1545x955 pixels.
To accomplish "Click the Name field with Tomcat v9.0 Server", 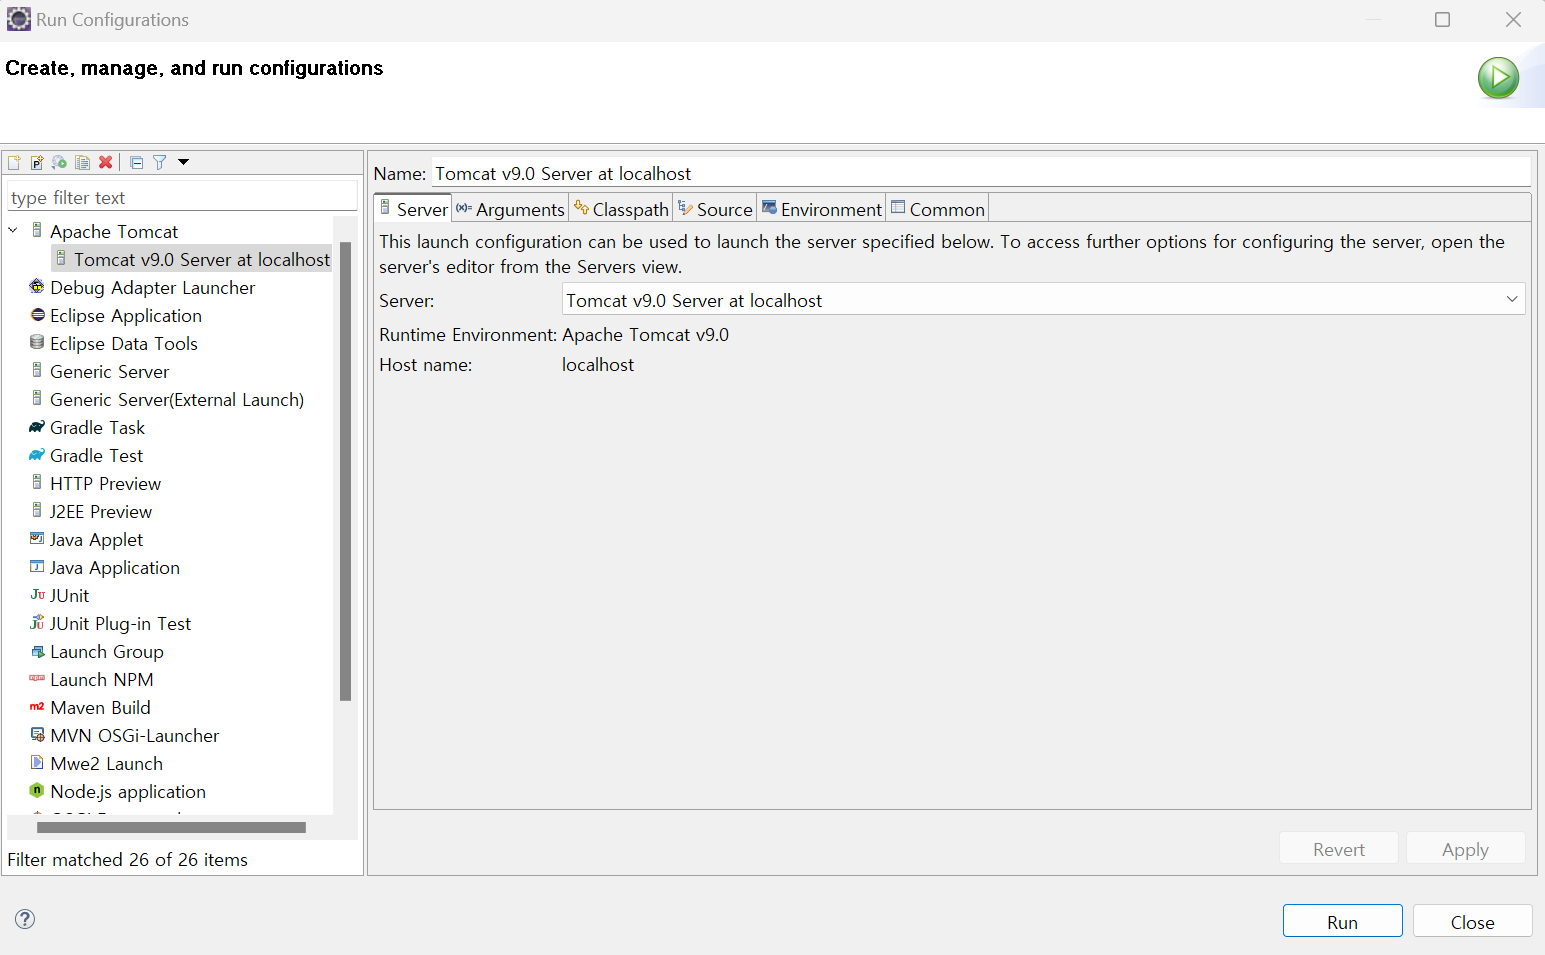I will pyautogui.click(x=981, y=173).
